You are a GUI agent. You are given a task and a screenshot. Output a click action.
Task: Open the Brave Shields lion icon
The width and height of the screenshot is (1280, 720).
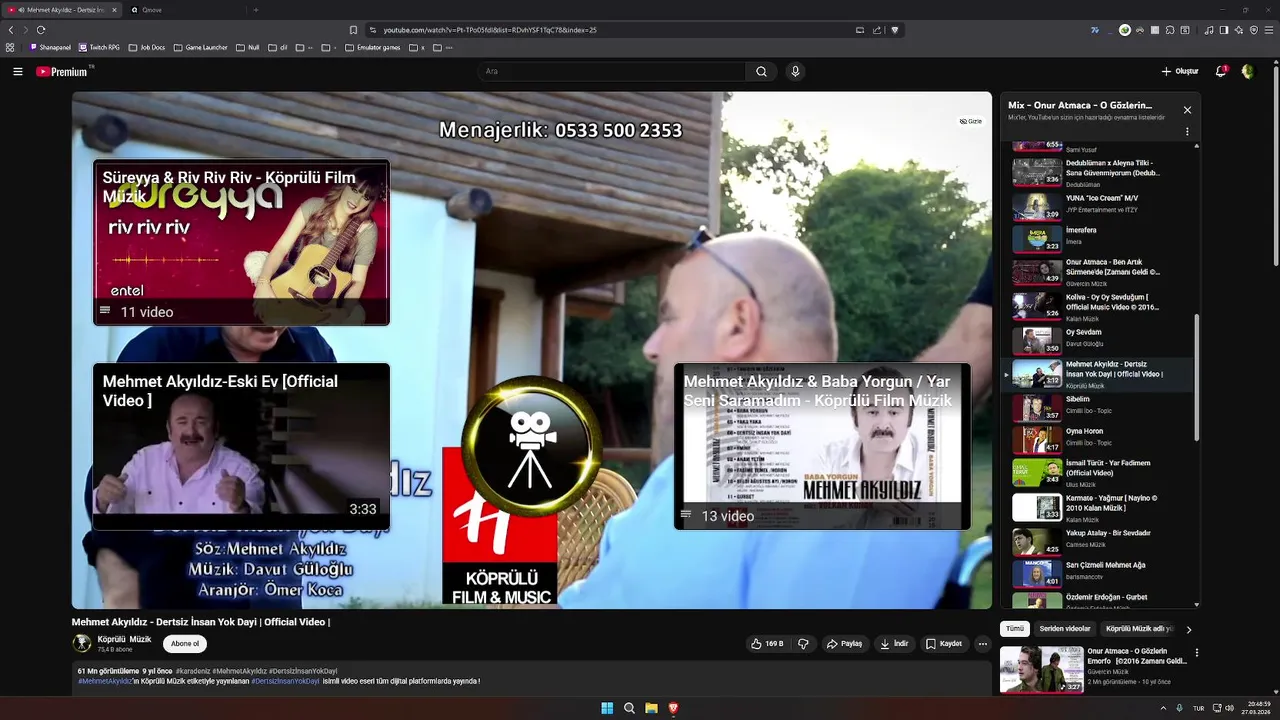pyautogui.click(x=895, y=30)
